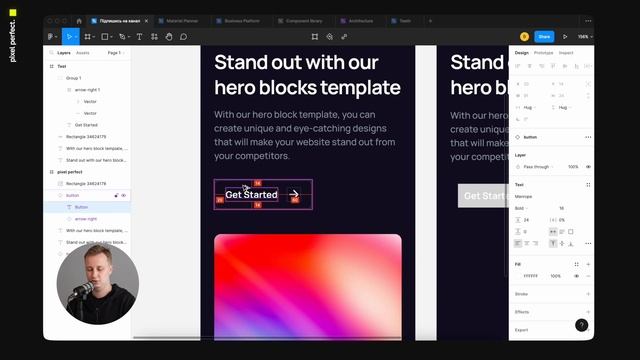
Task: Select the Hand tool
Action: pos(169,37)
